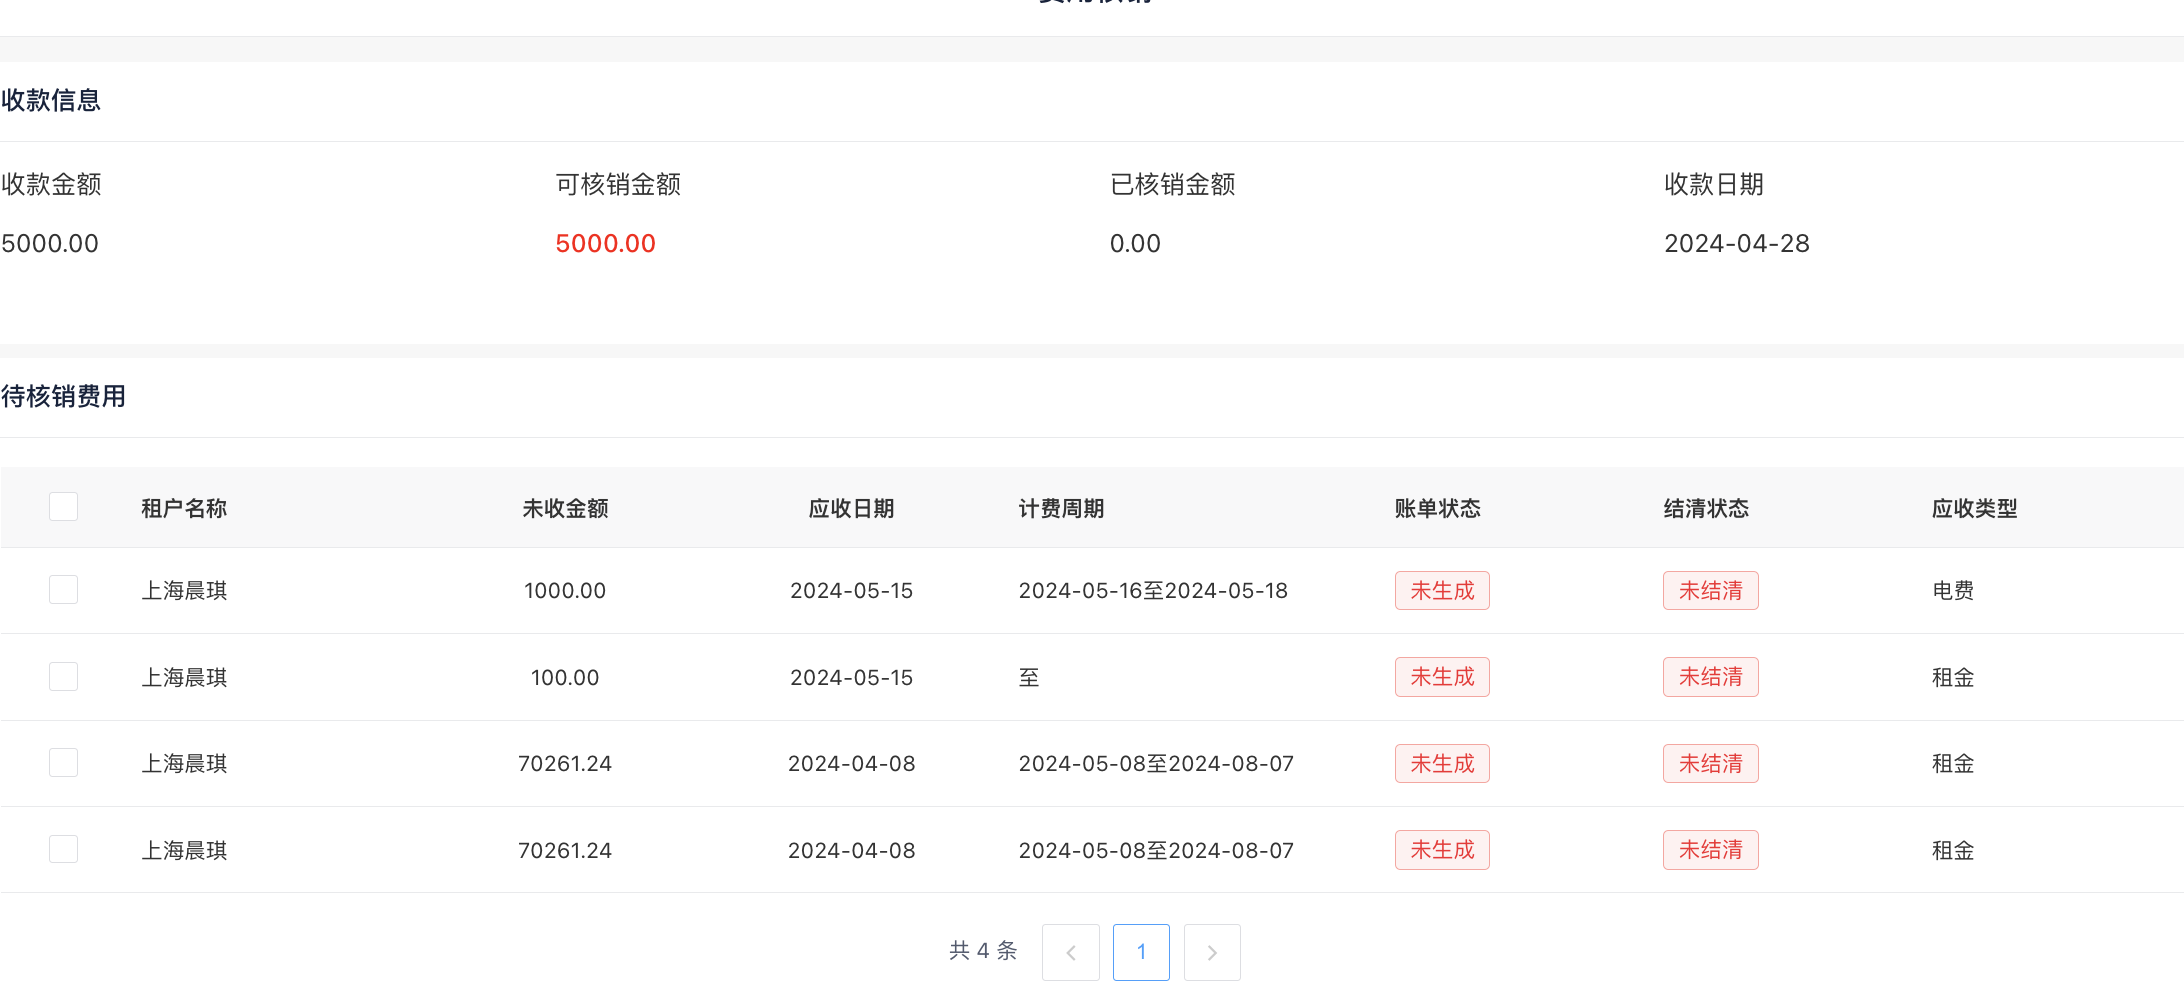The image size is (2184, 998).
Task: Tick the checkbox in the last table row
Action: (63, 850)
